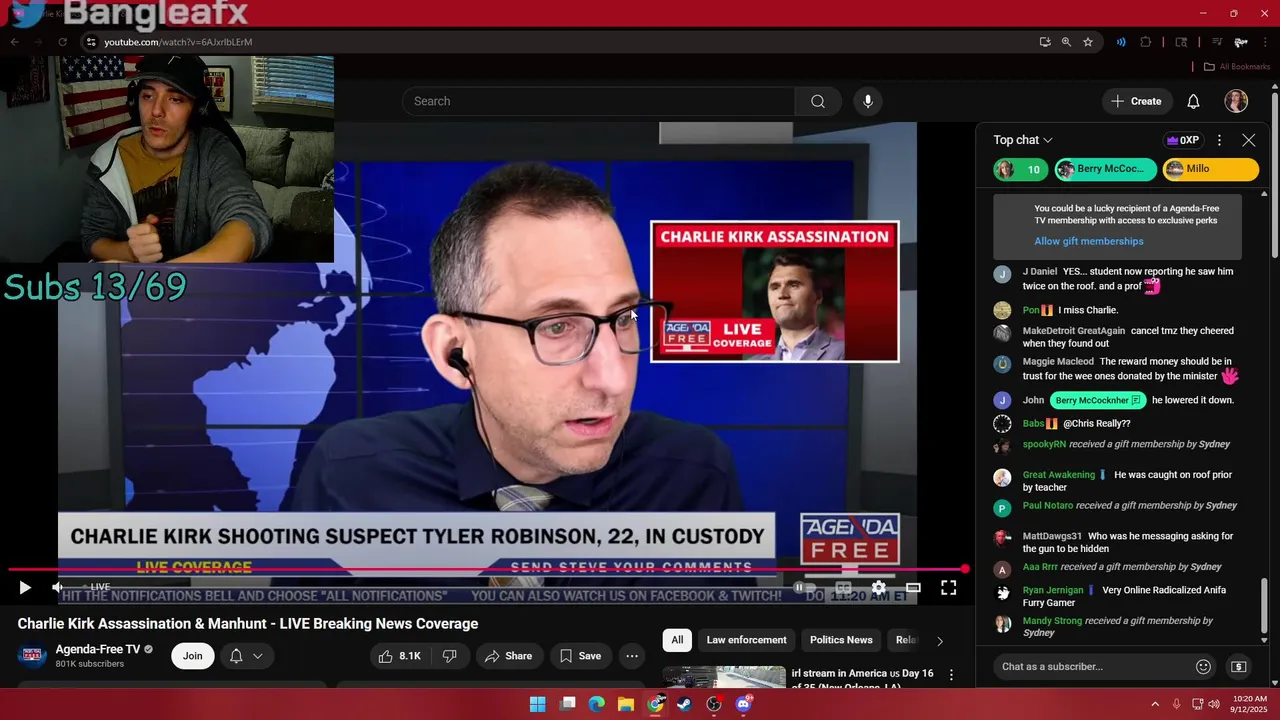This screenshot has height=720, width=1280.
Task: Open the account avatar menu
Action: (x=1236, y=101)
